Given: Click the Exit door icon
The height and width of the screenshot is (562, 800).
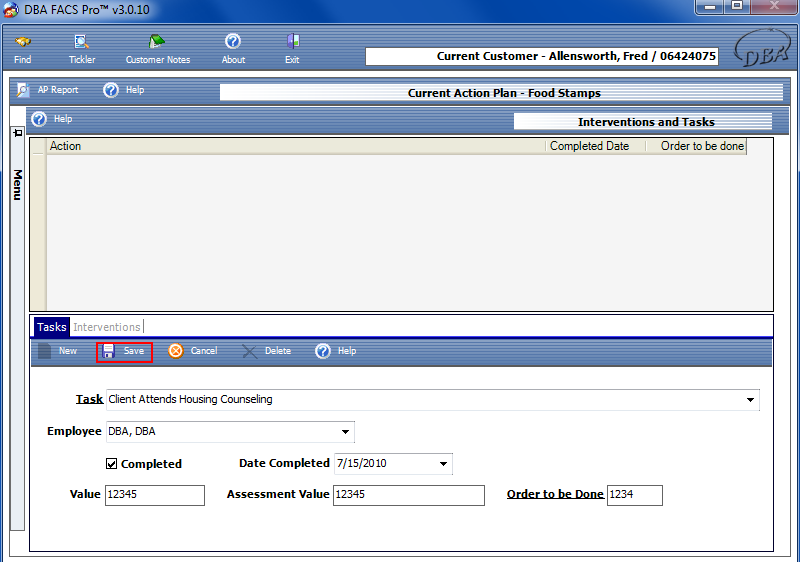Looking at the screenshot, I should tap(292, 42).
